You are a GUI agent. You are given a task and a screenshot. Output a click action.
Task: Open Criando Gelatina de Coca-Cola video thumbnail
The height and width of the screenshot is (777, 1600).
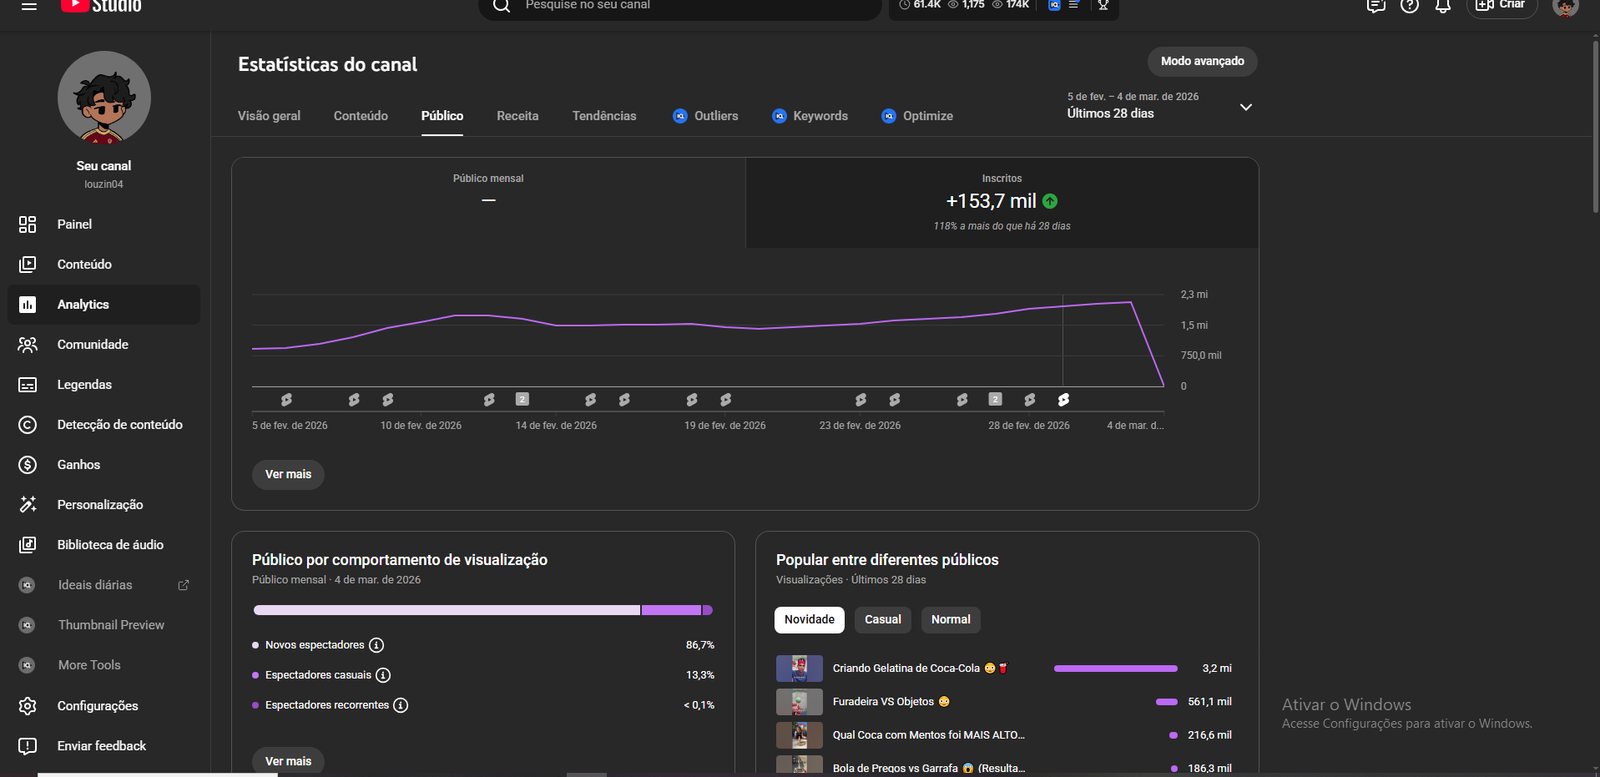[x=799, y=668]
